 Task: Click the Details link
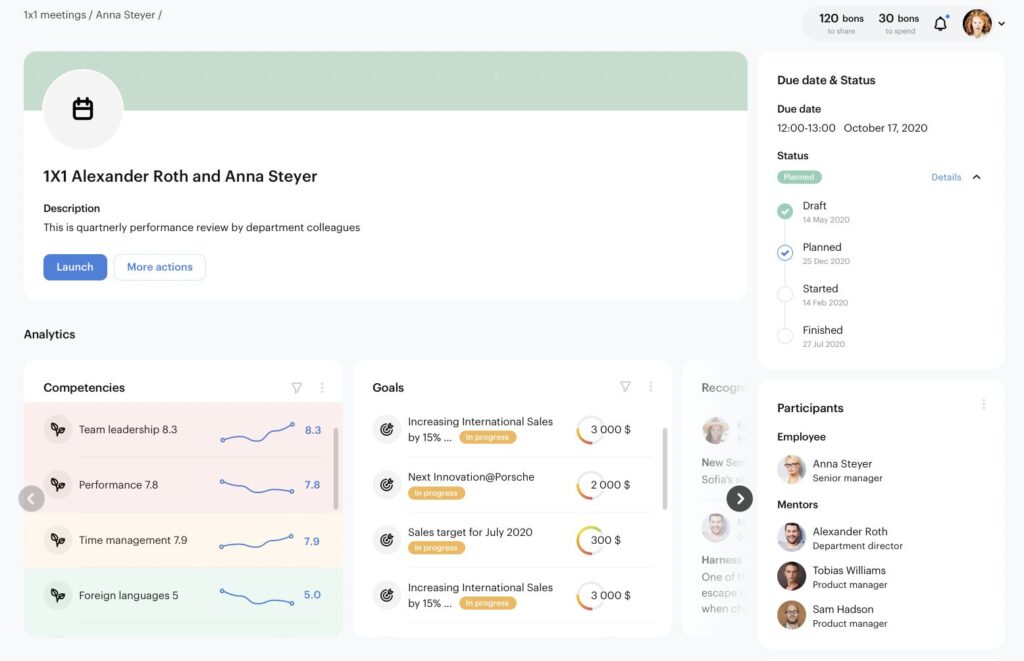[946, 177]
